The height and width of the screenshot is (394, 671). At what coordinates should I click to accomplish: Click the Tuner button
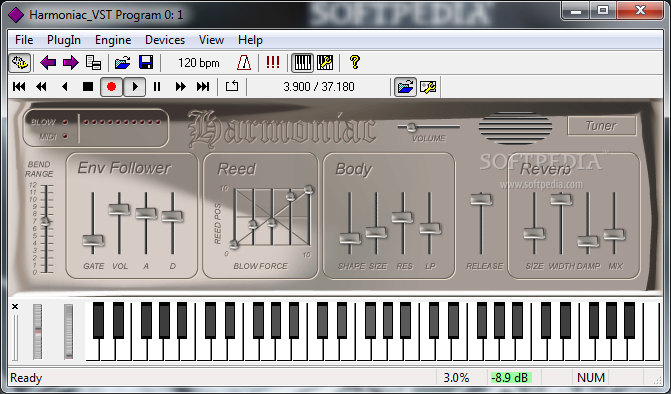tap(602, 126)
